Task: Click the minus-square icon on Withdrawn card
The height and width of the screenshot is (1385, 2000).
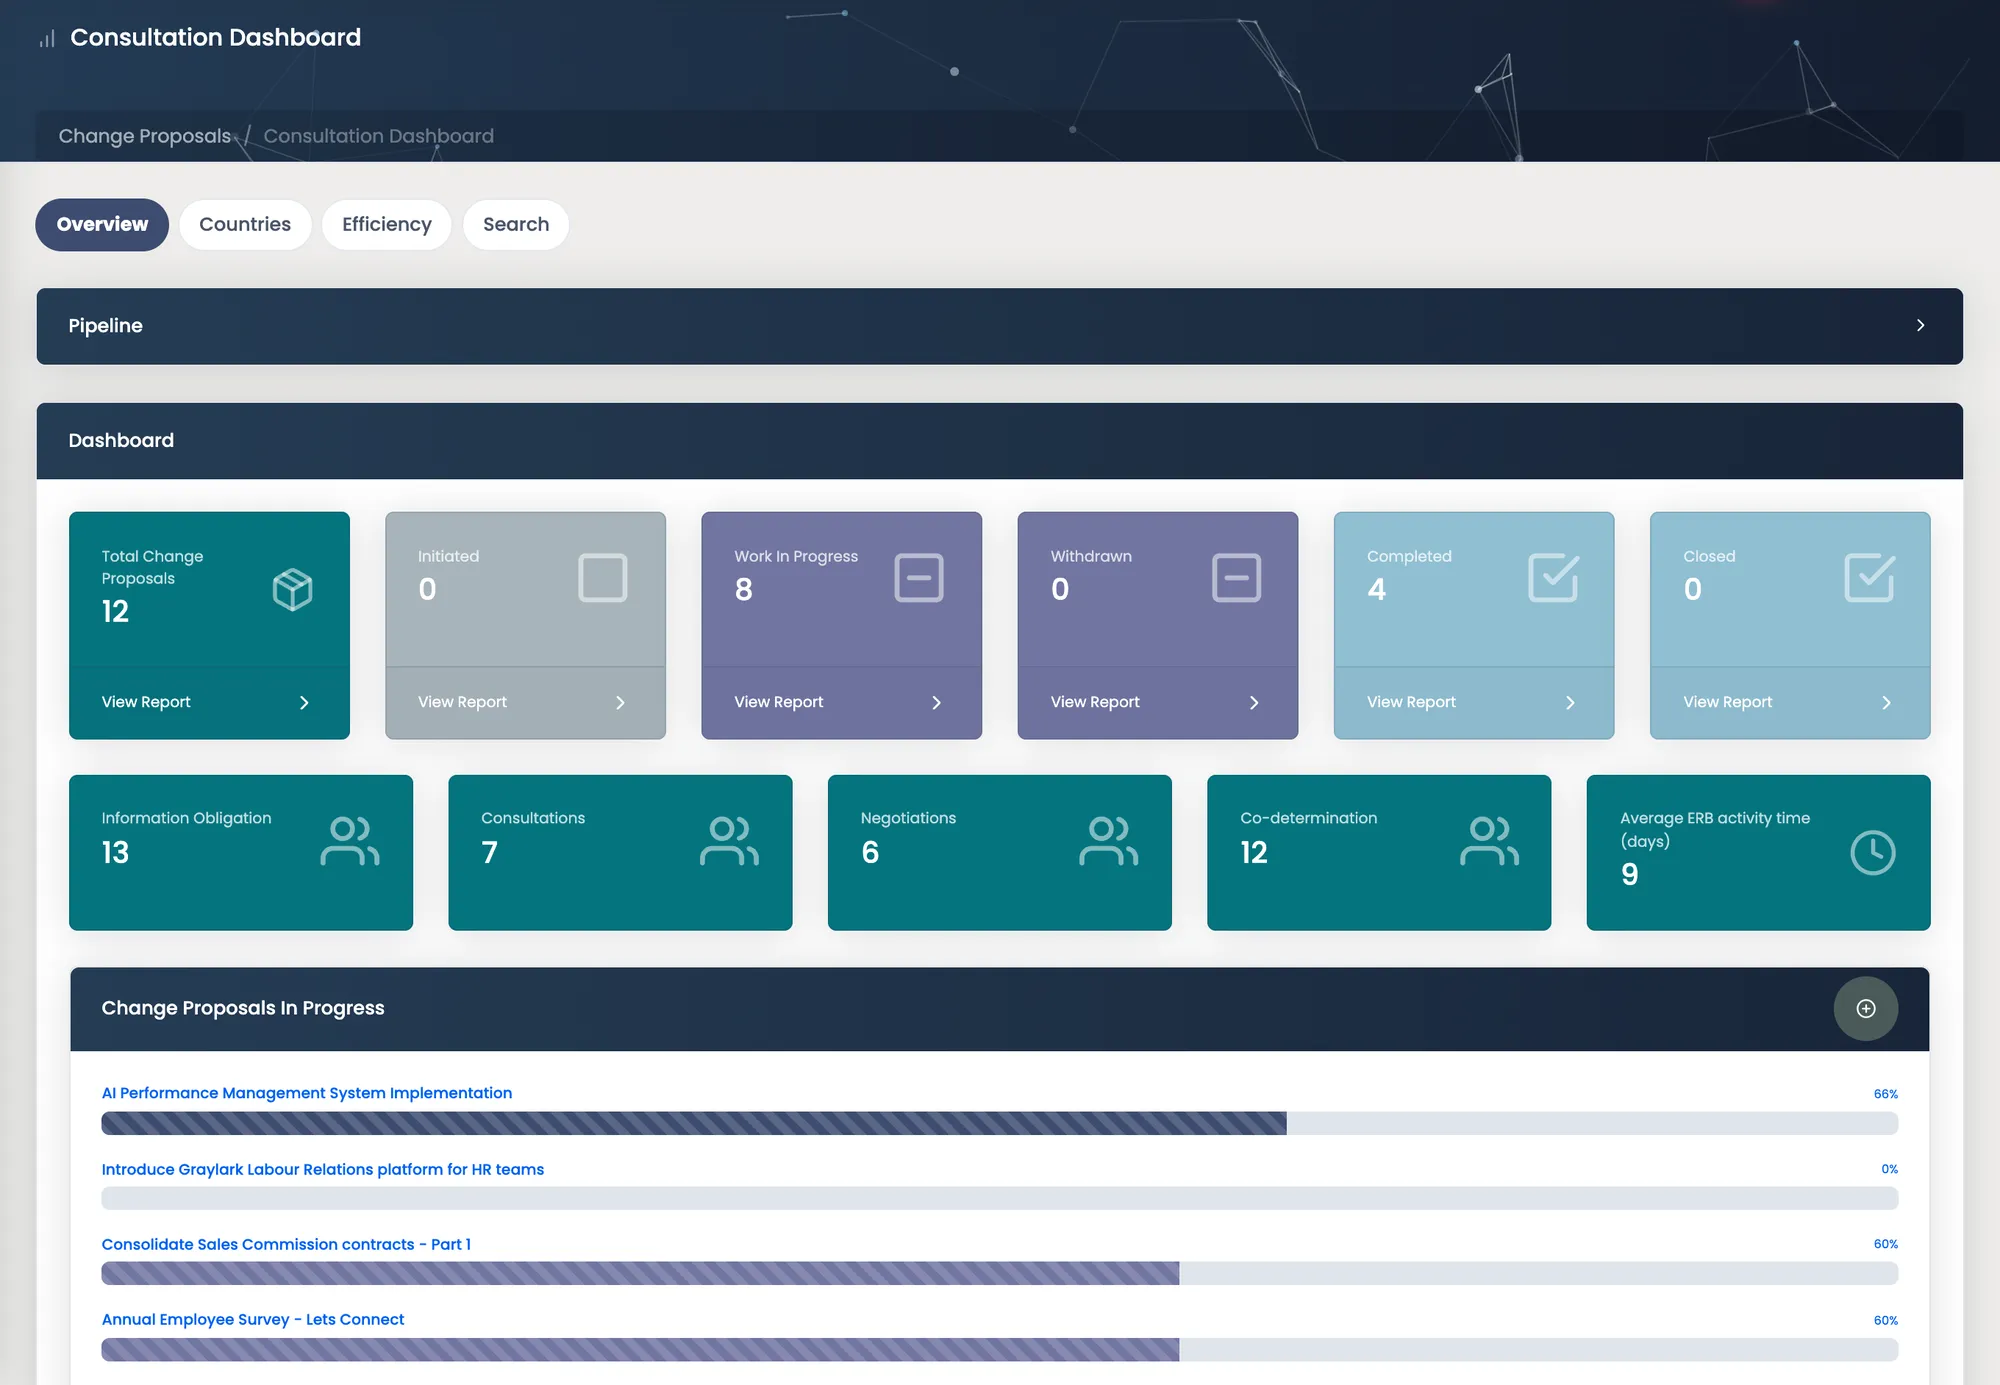Action: pos(1236,578)
